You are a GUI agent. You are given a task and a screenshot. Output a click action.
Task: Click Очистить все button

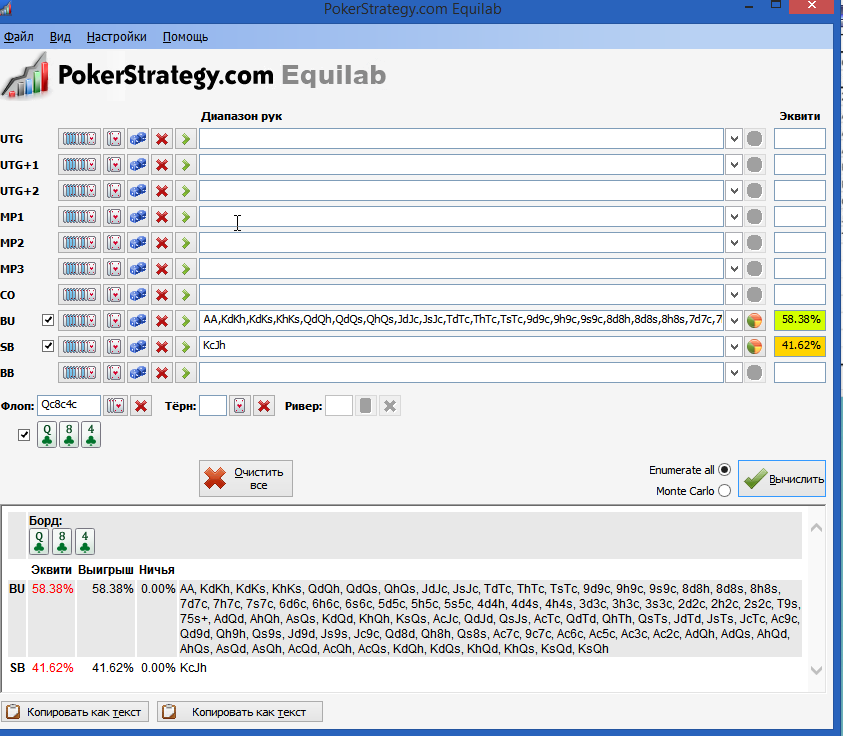tap(246, 478)
